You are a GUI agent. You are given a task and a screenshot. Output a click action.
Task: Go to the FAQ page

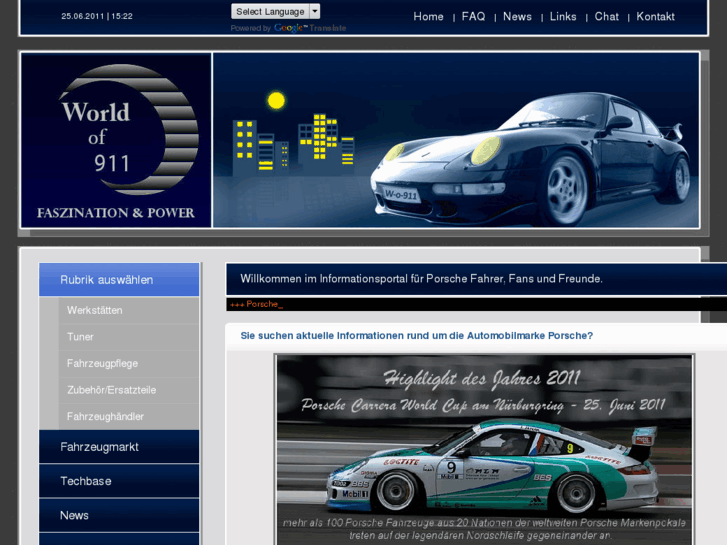(x=473, y=17)
